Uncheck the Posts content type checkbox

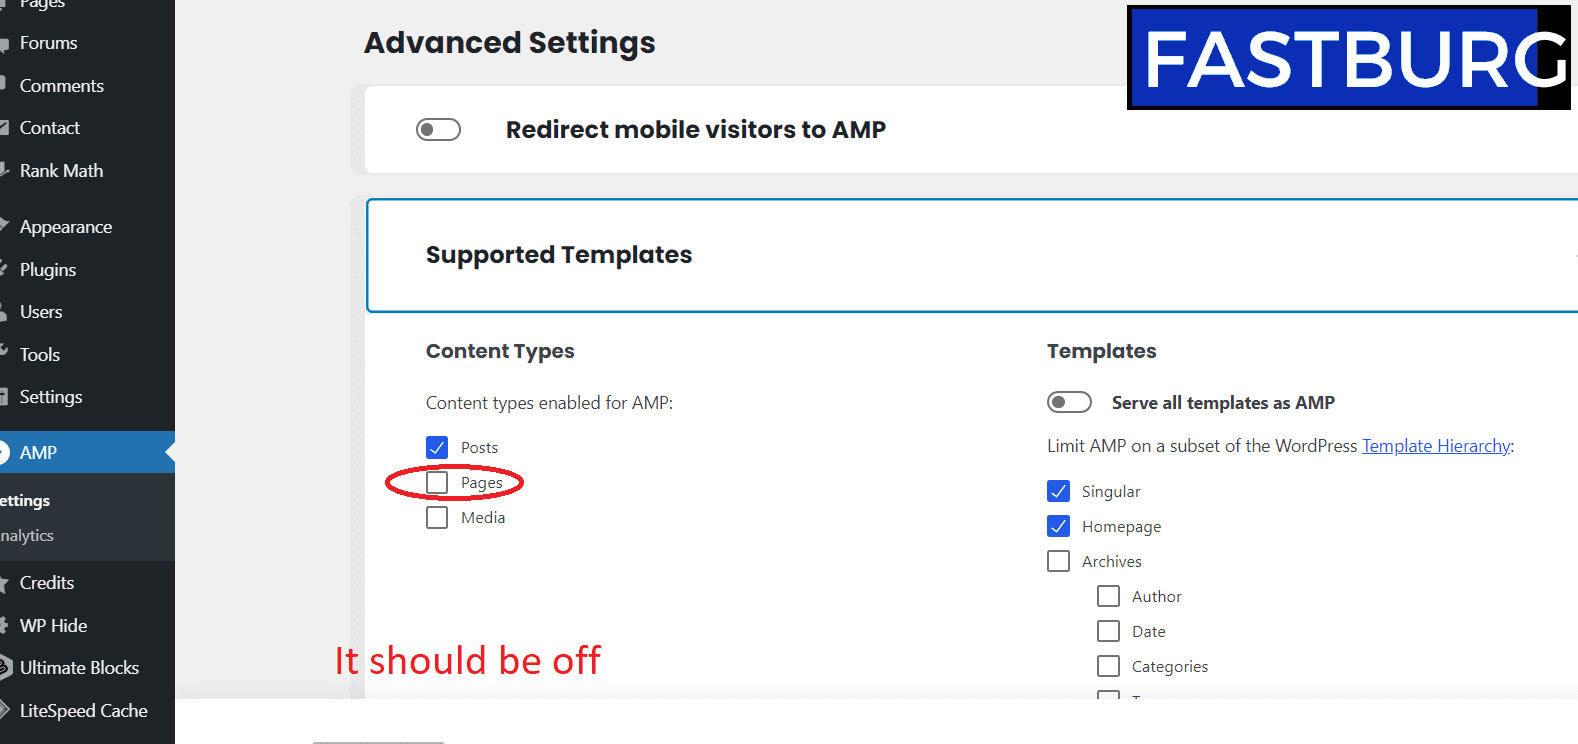pos(437,447)
